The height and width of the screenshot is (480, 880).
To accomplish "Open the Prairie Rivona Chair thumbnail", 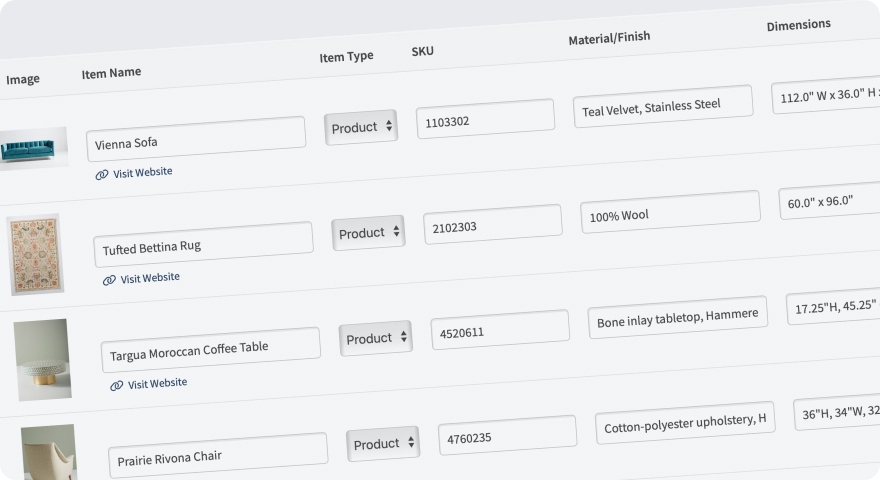I will (x=49, y=453).
